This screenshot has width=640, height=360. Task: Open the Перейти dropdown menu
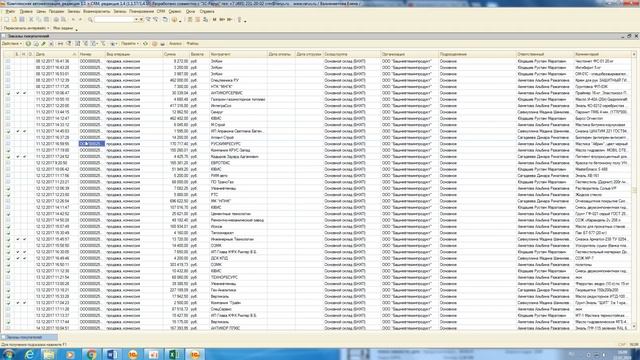(x=130, y=44)
